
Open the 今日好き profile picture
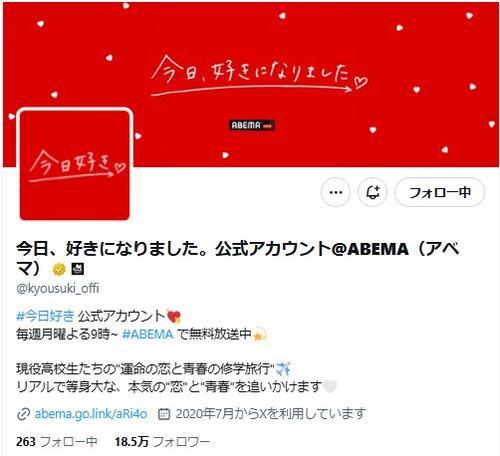point(75,165)
